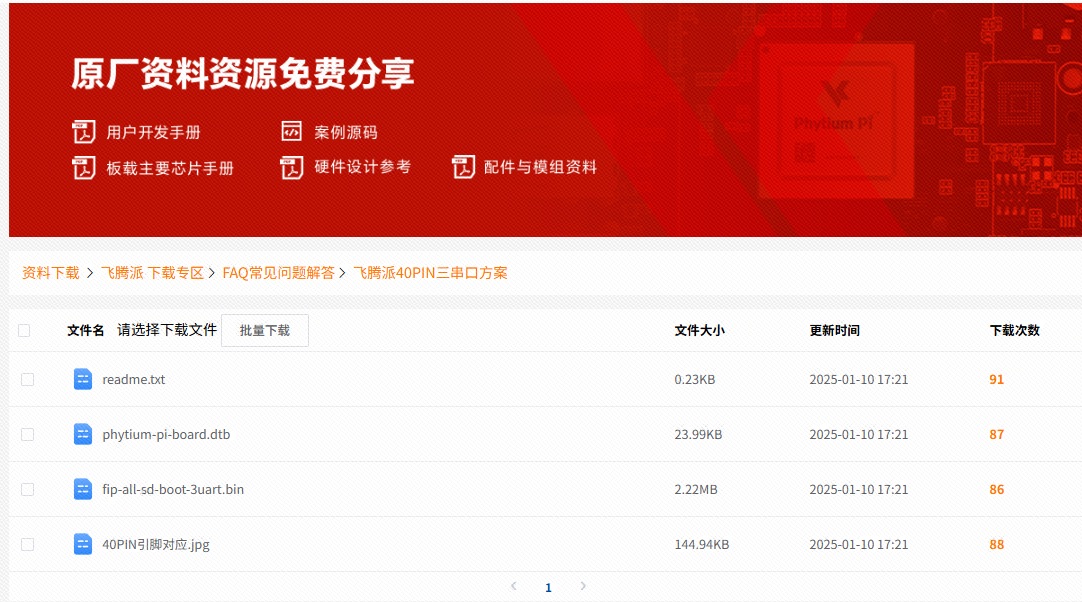Viewport: 1082px width, 602px height.
Task: Click the phytium-pi-board.dtb file icon
Action: pos(83,434)
